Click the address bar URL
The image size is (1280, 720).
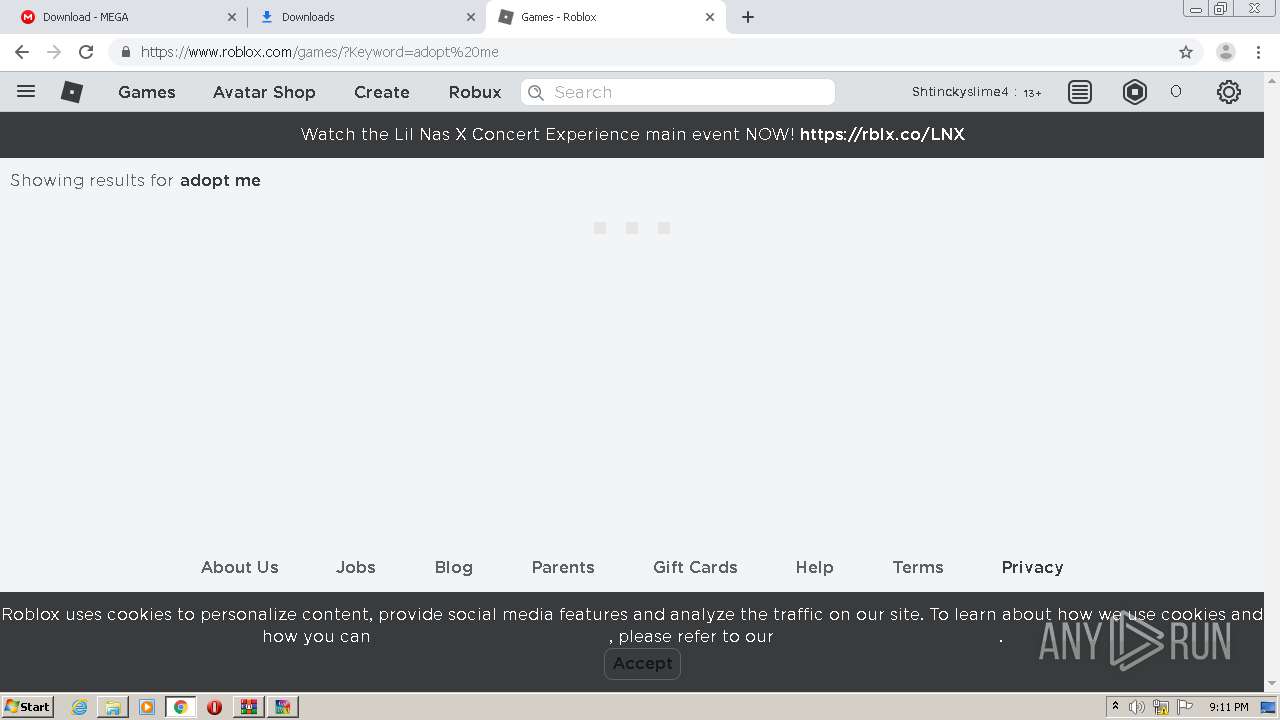320,52
